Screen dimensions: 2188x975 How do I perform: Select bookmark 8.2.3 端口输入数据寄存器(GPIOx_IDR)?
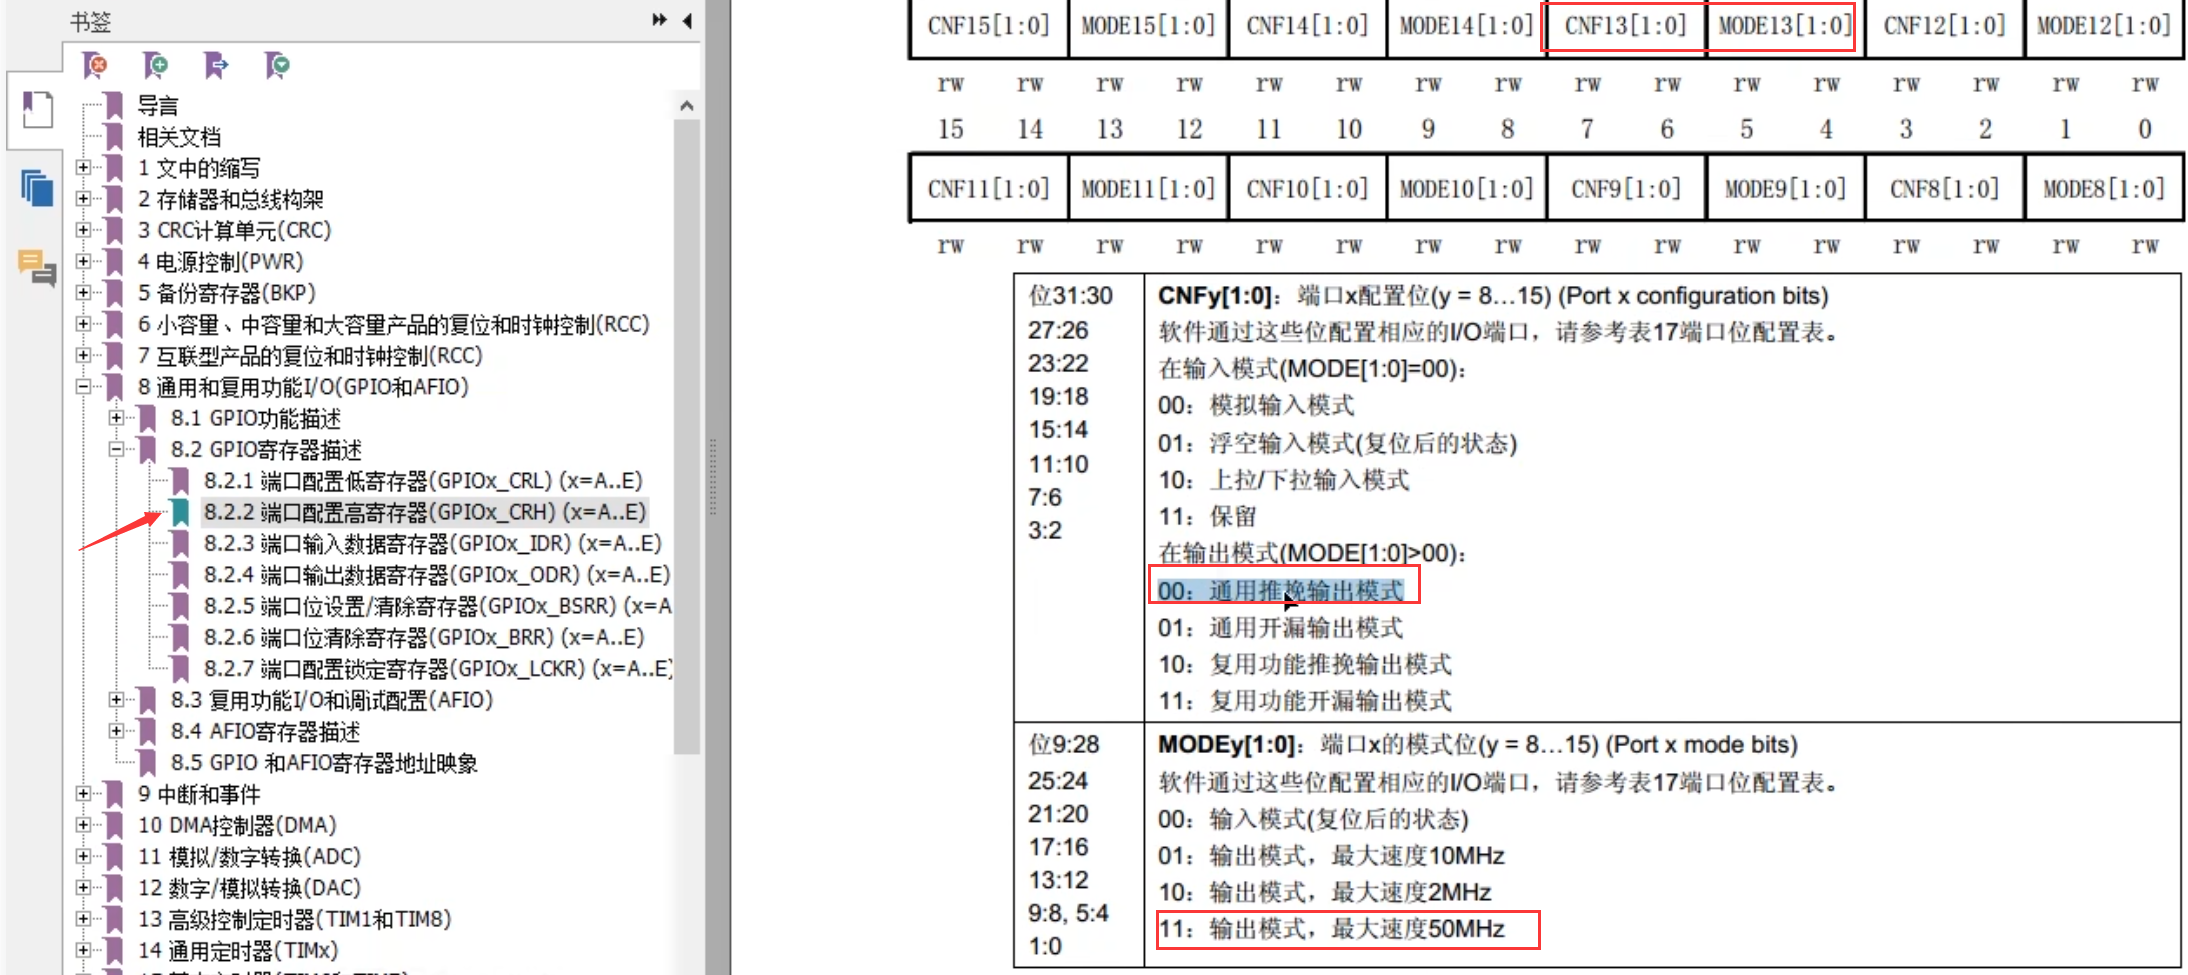coord(432,544)
